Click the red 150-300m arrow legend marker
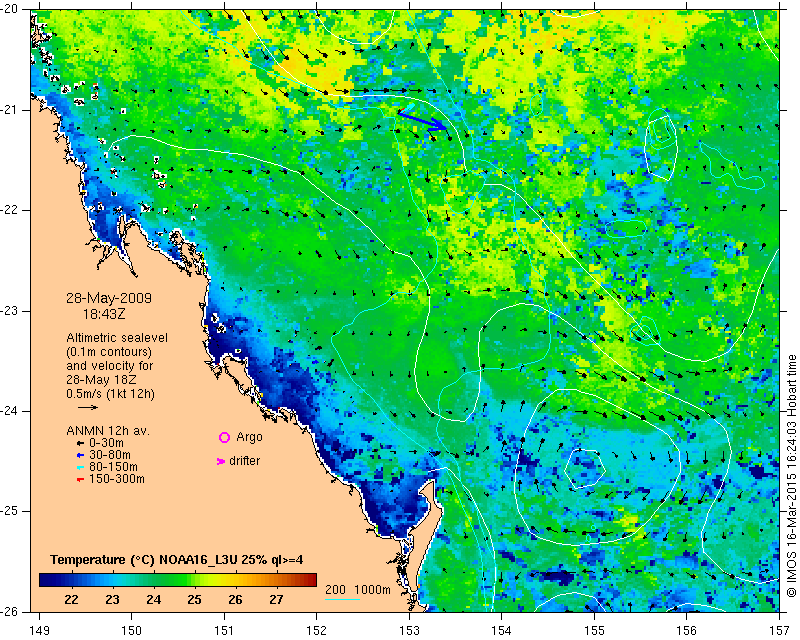Viewport: 800px width, 640px height. click(80, 480)
